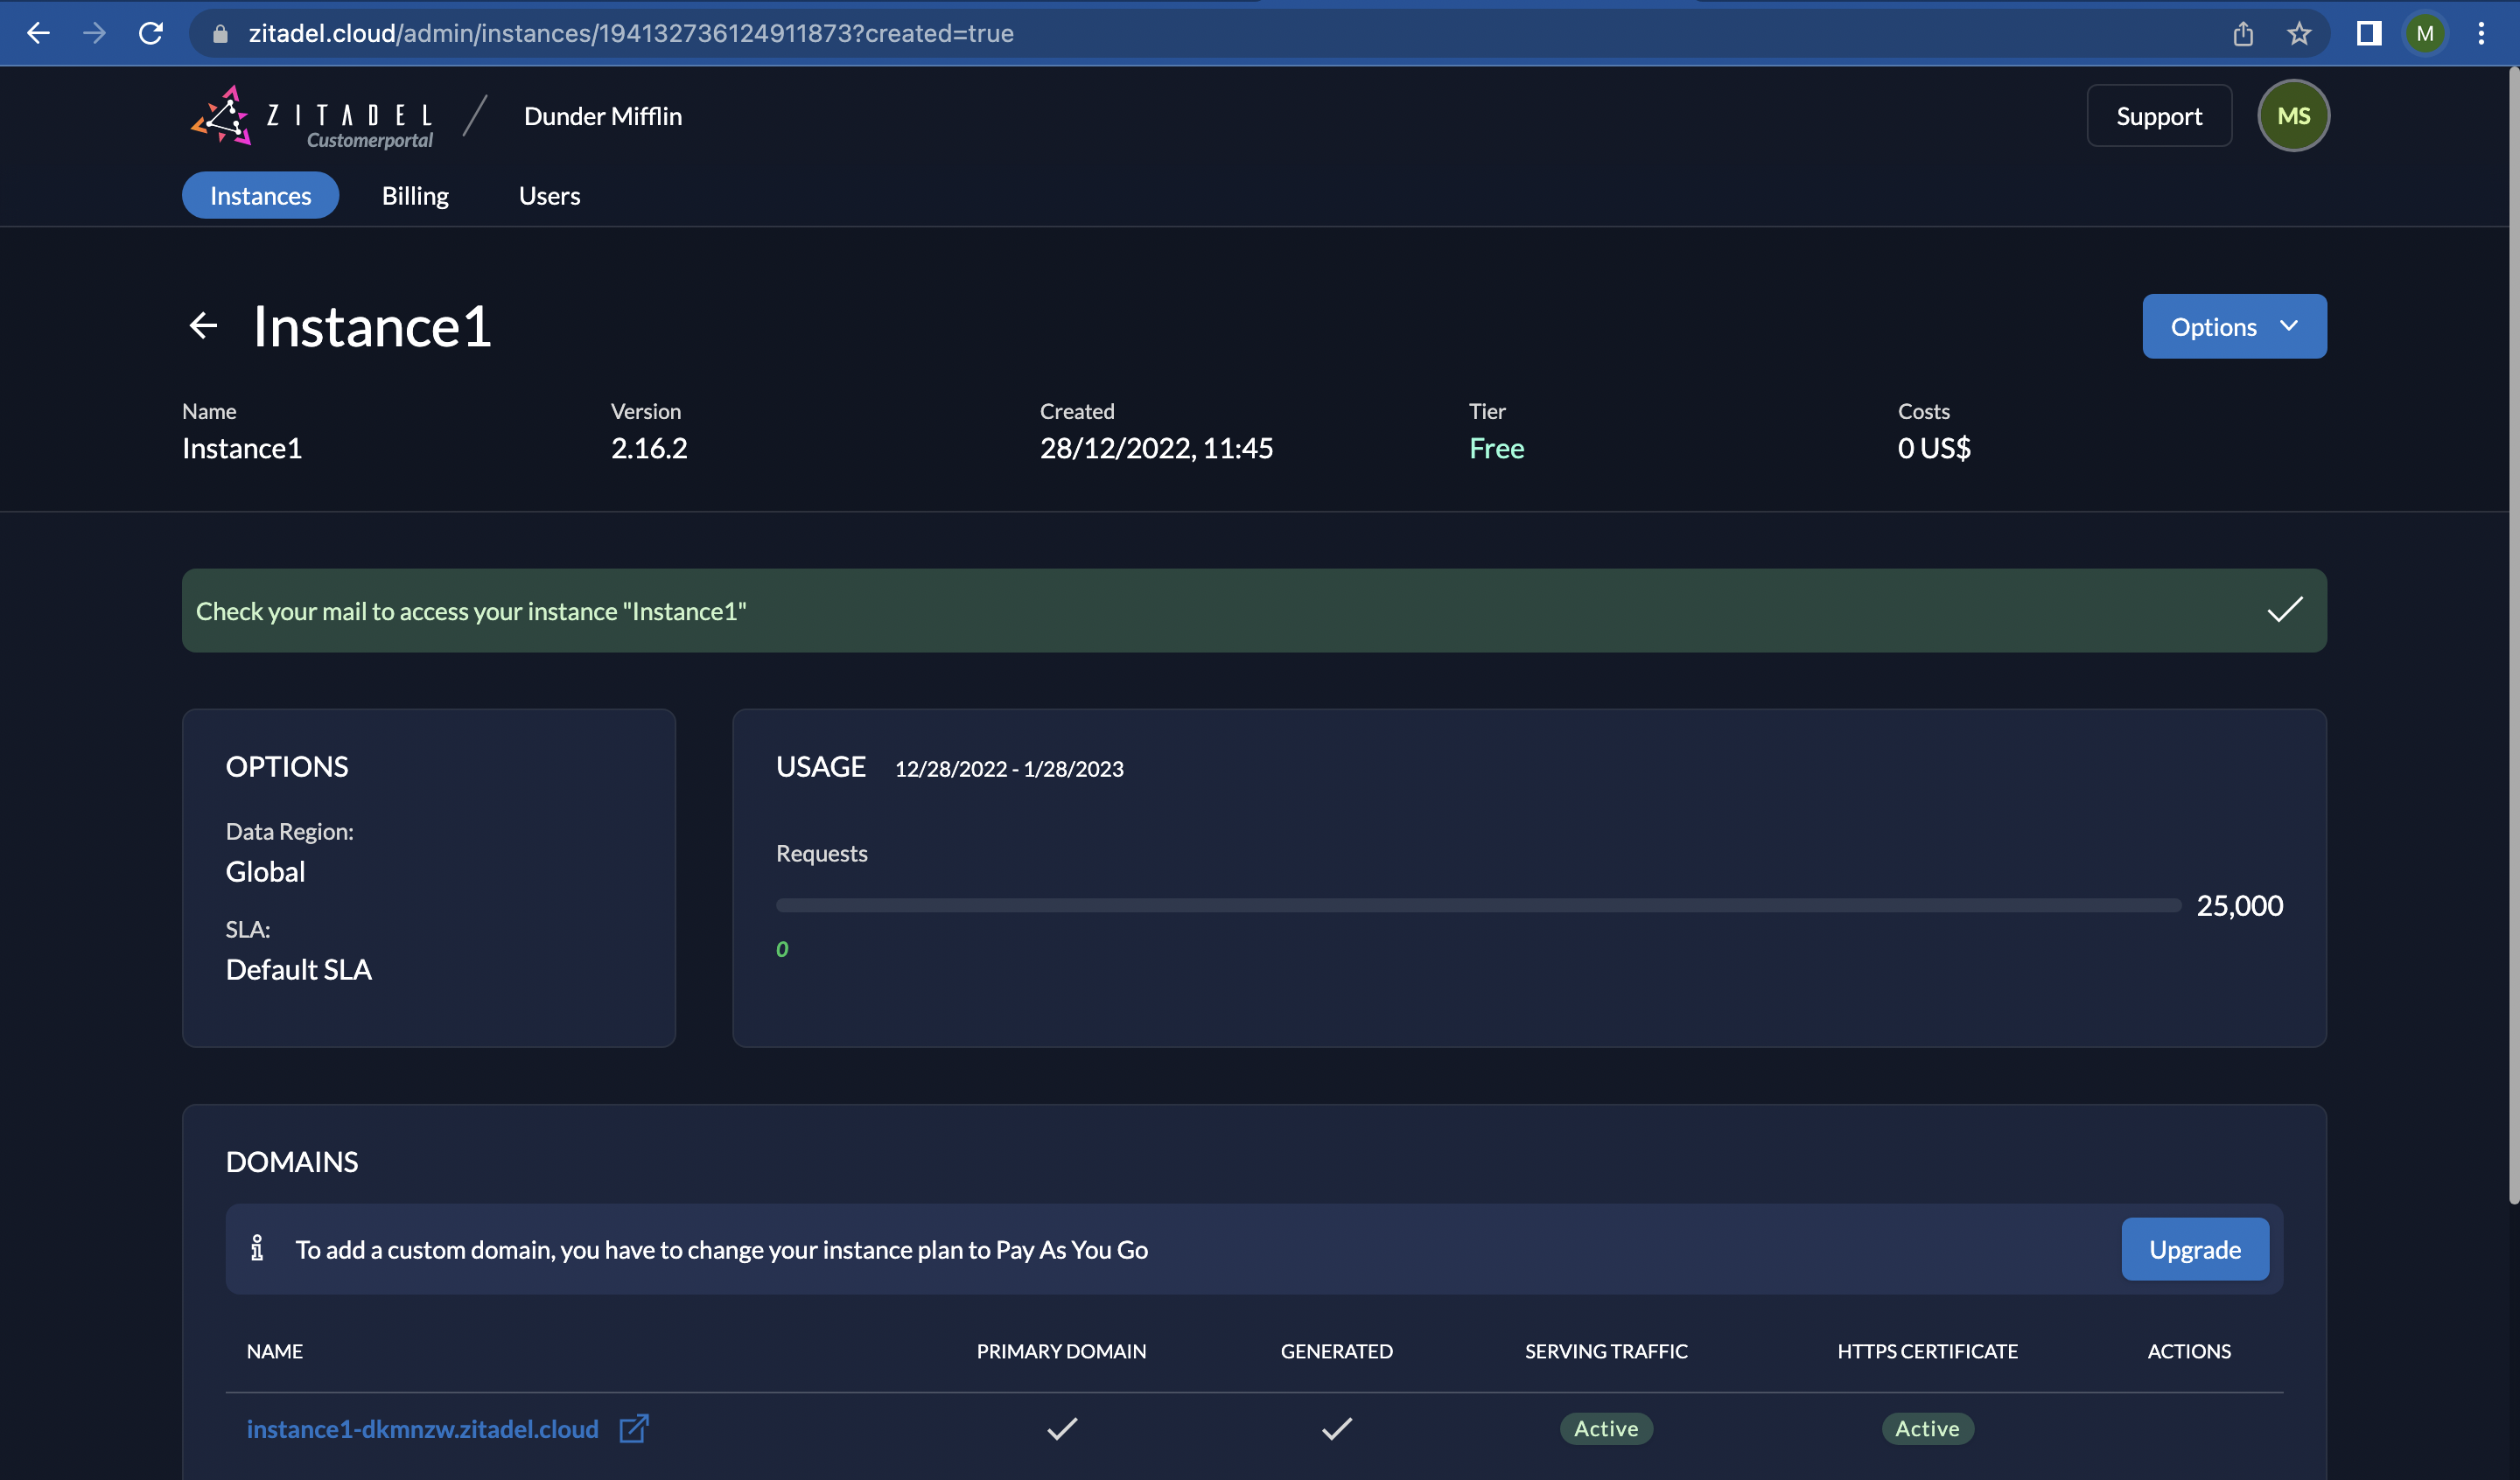Switch to the Billing tab
Screen dimensions: 2520x1480
point(415,196)
